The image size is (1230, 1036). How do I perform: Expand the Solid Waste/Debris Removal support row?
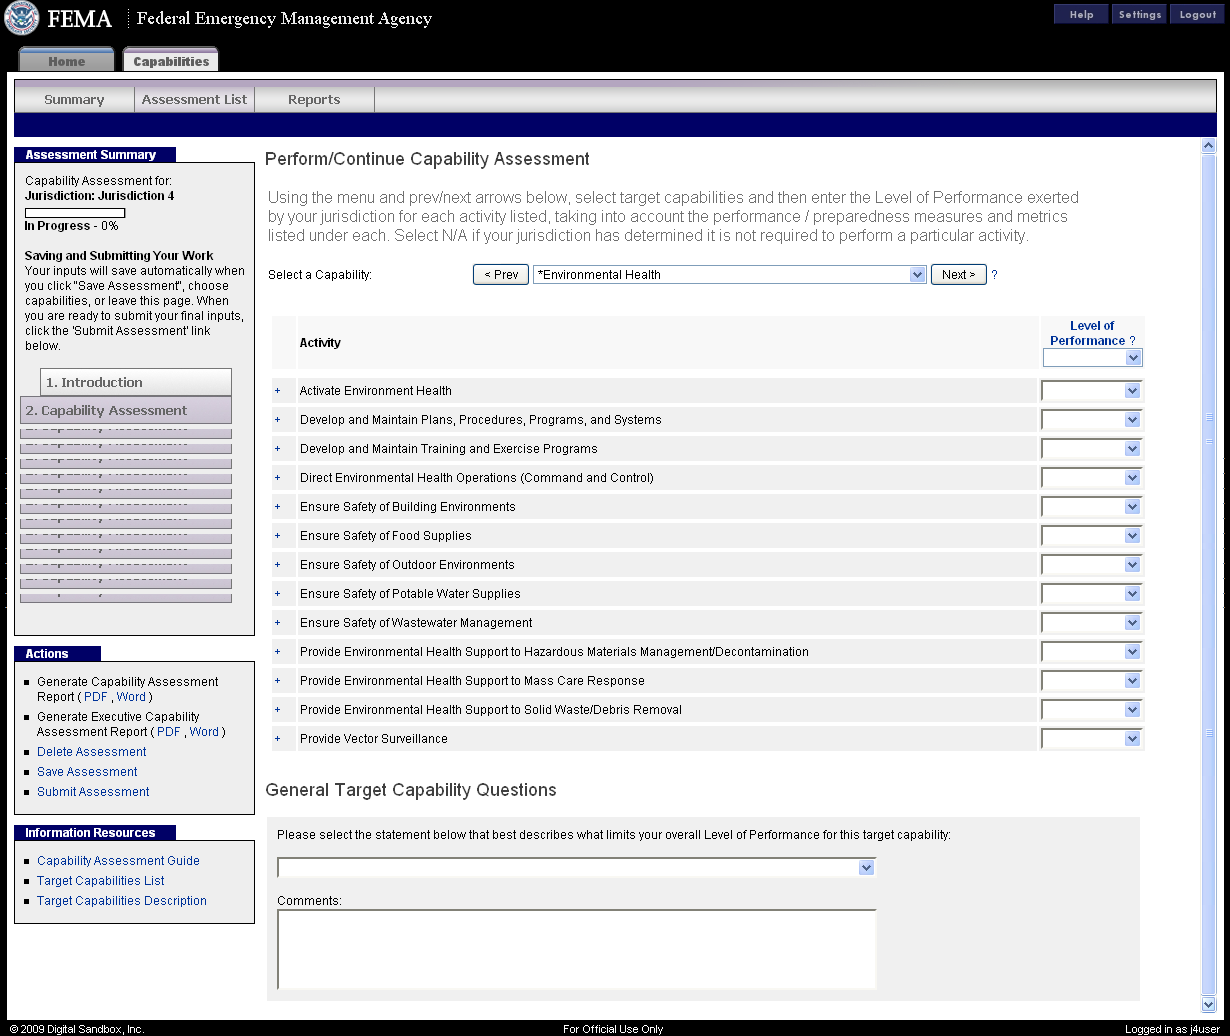pyautogui.click(x=278, y=710)
